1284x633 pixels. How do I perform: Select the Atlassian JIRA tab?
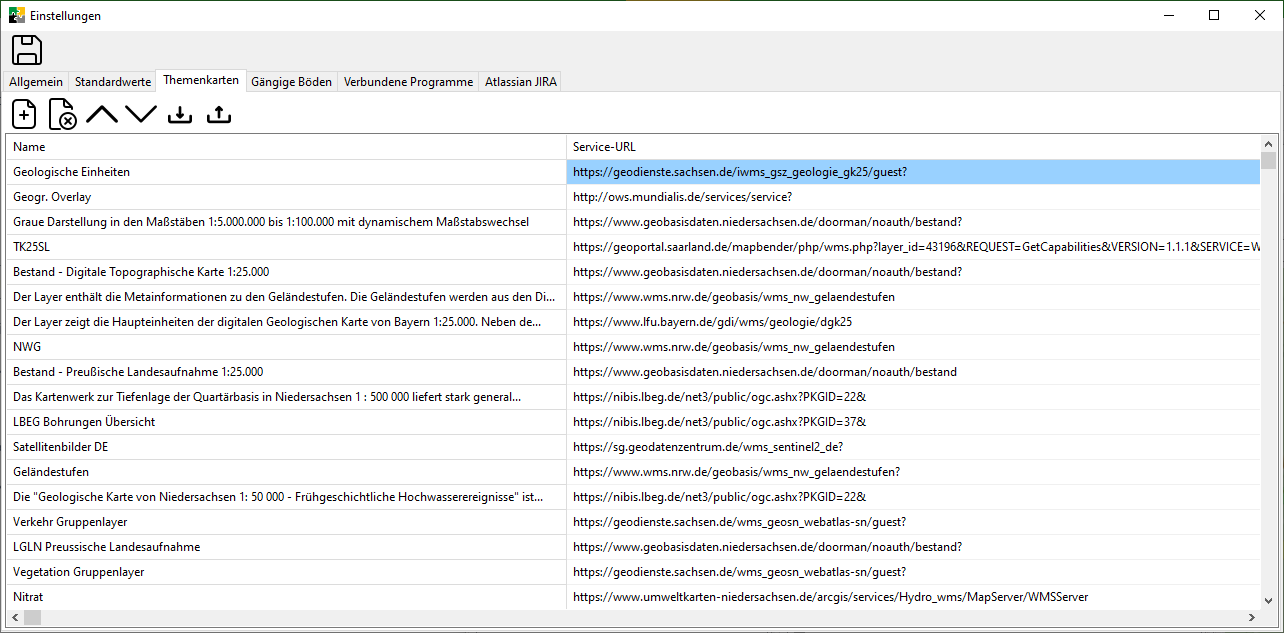(521, 82)
